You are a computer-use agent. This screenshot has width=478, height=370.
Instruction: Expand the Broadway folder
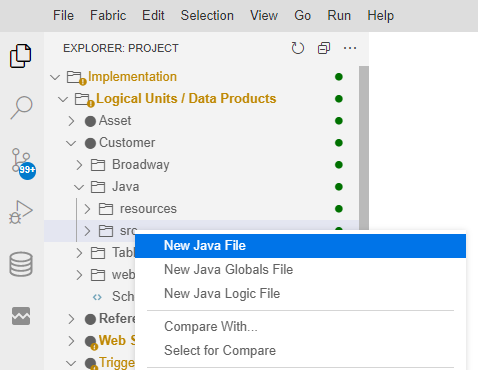(79, 165)
